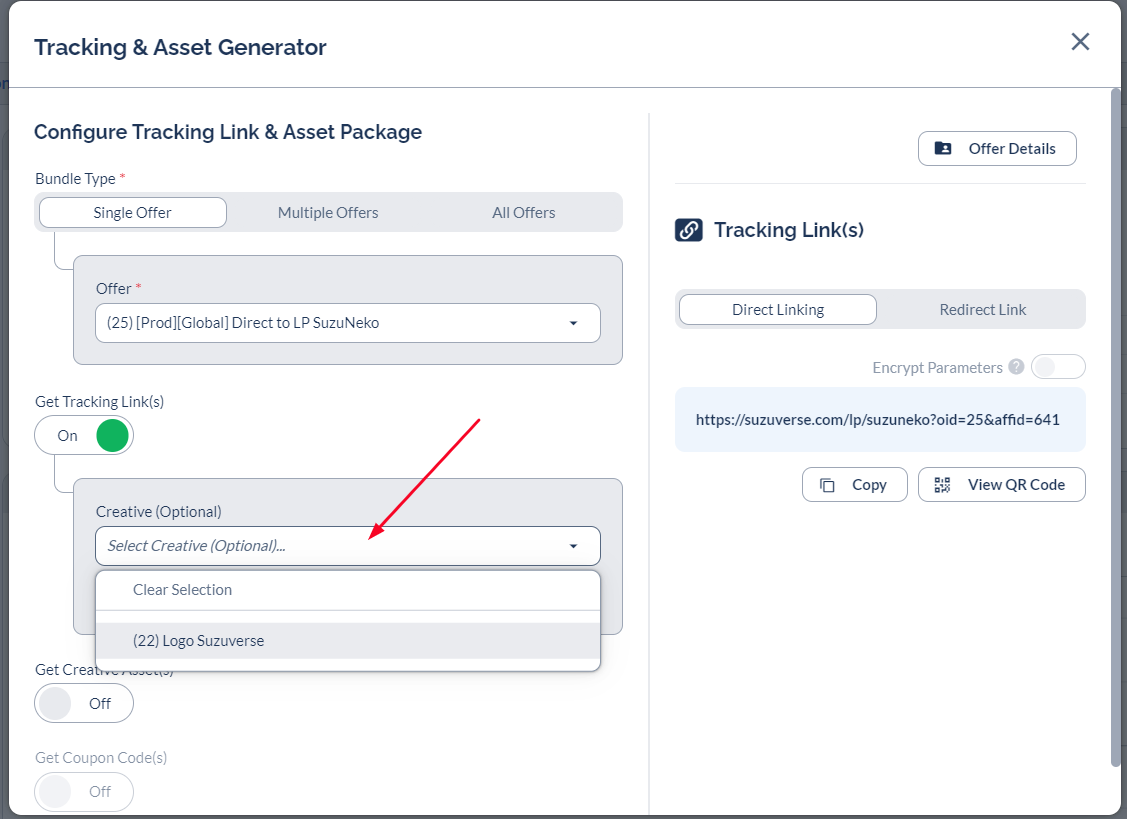The width and height of the screenshot is (1127, 819).
Task: Click the suzuverse.com tracking link URL
Action: pos(877,420)
